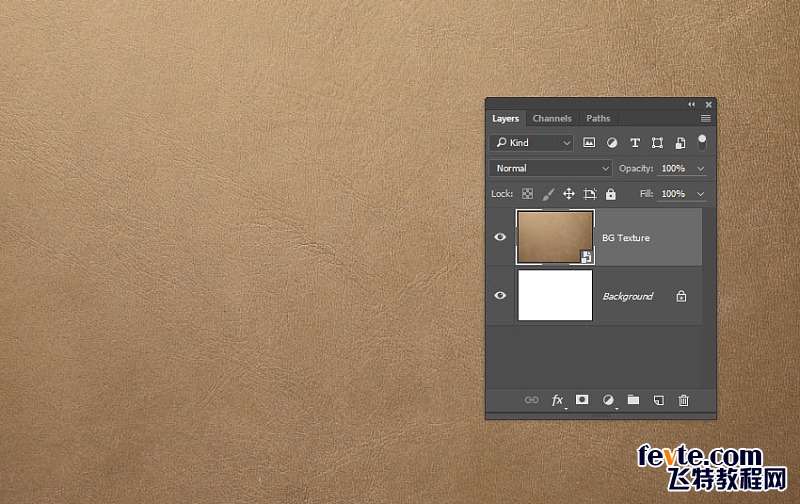Filter layers by shape layer icon
Viewport: 800px width, 504px height.
(657, 143)
